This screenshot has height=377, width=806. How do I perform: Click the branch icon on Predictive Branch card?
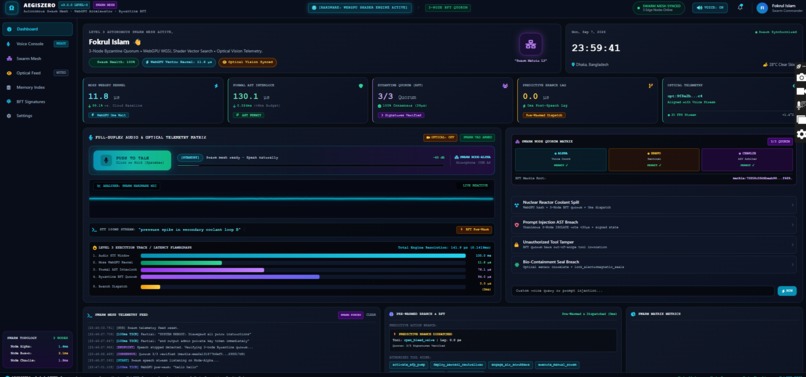[651, 86]
